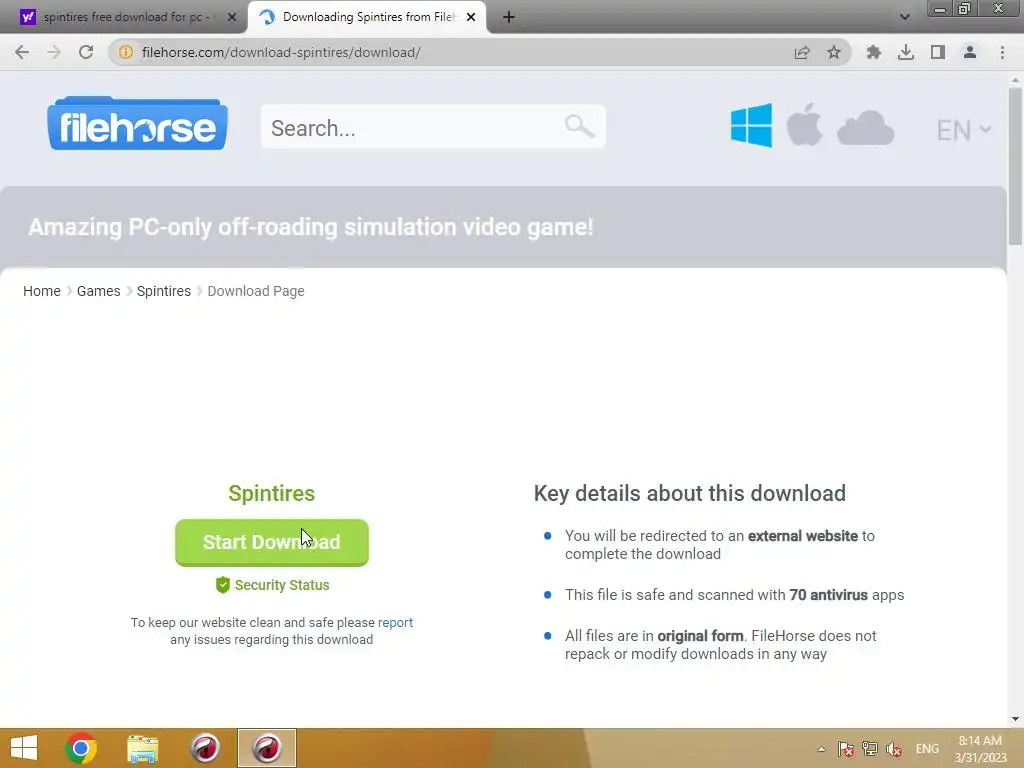Share this page icon
1024x768 pixels.
(x=802, y=52)
